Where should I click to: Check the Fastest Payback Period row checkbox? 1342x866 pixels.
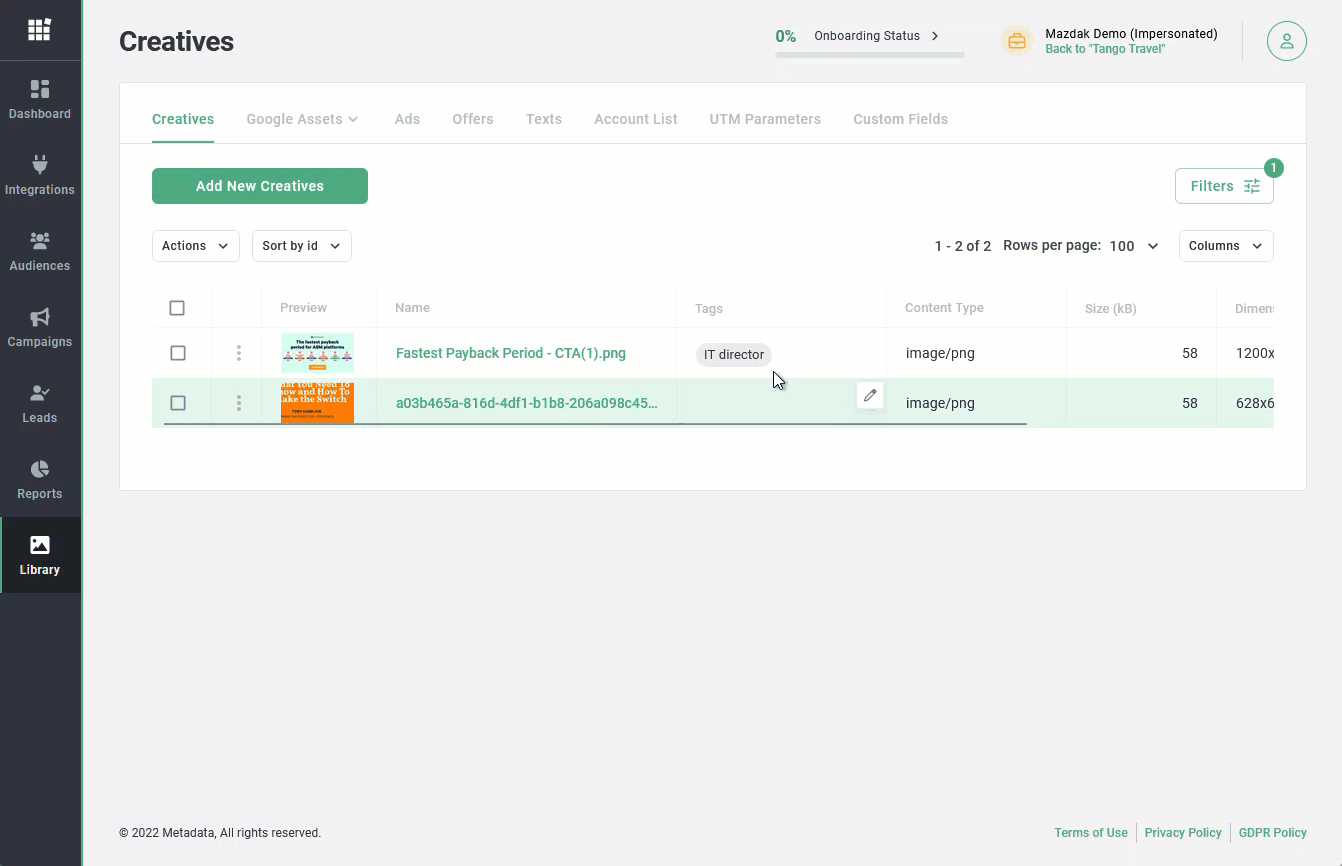click(x=178, y=353)
